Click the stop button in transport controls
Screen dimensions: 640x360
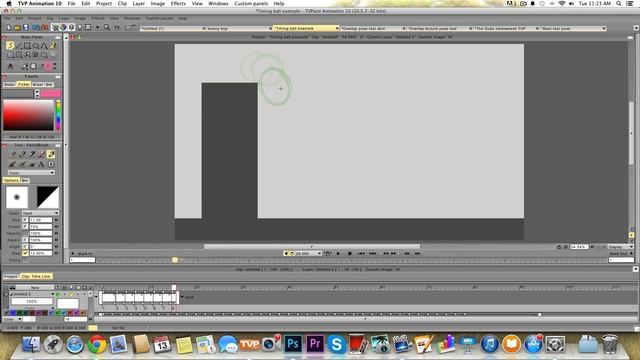(x=350, y=253)
